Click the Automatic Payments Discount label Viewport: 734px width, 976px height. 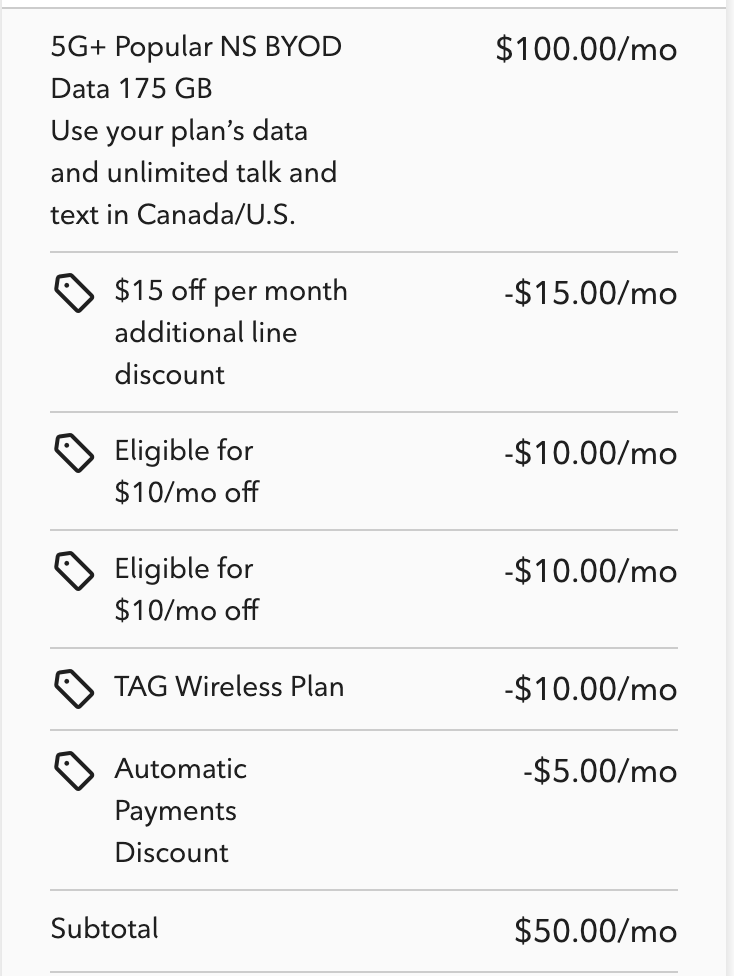coord(180,810)
